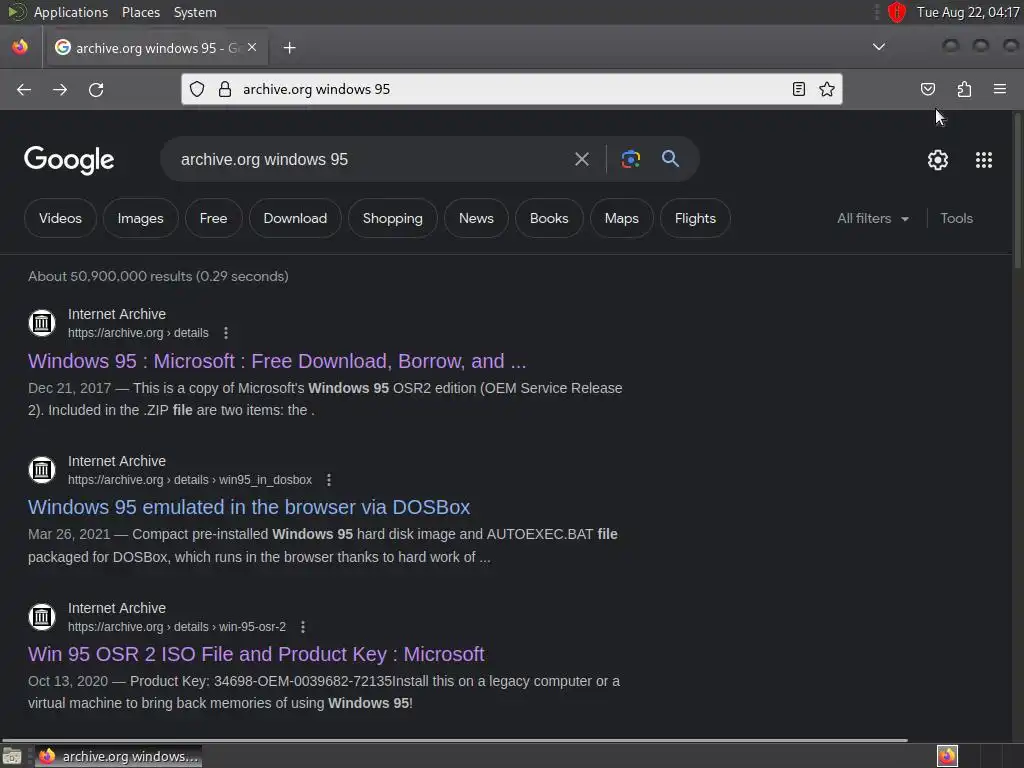Filter results by Videos
Viewport: 1024px width, 768px height.
point(60,218)
